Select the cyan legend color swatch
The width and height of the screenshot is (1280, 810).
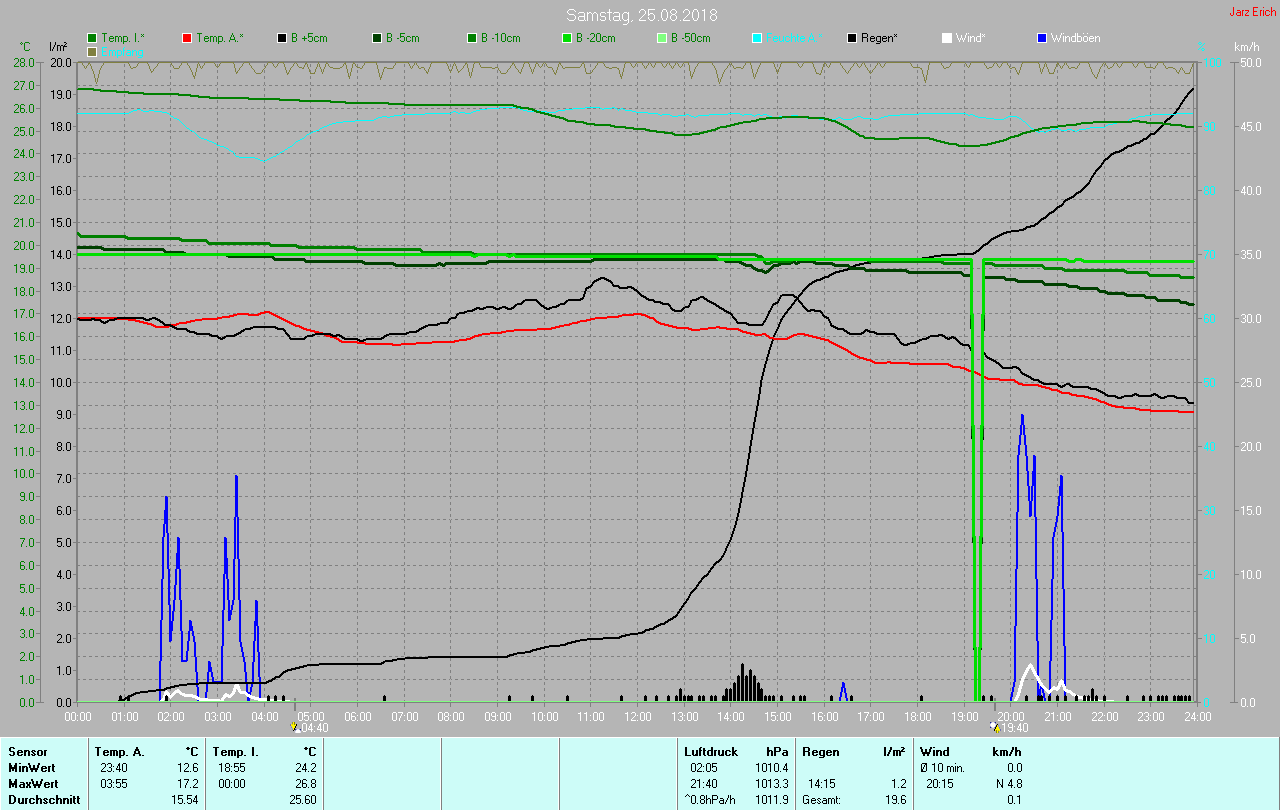[757, 38]
